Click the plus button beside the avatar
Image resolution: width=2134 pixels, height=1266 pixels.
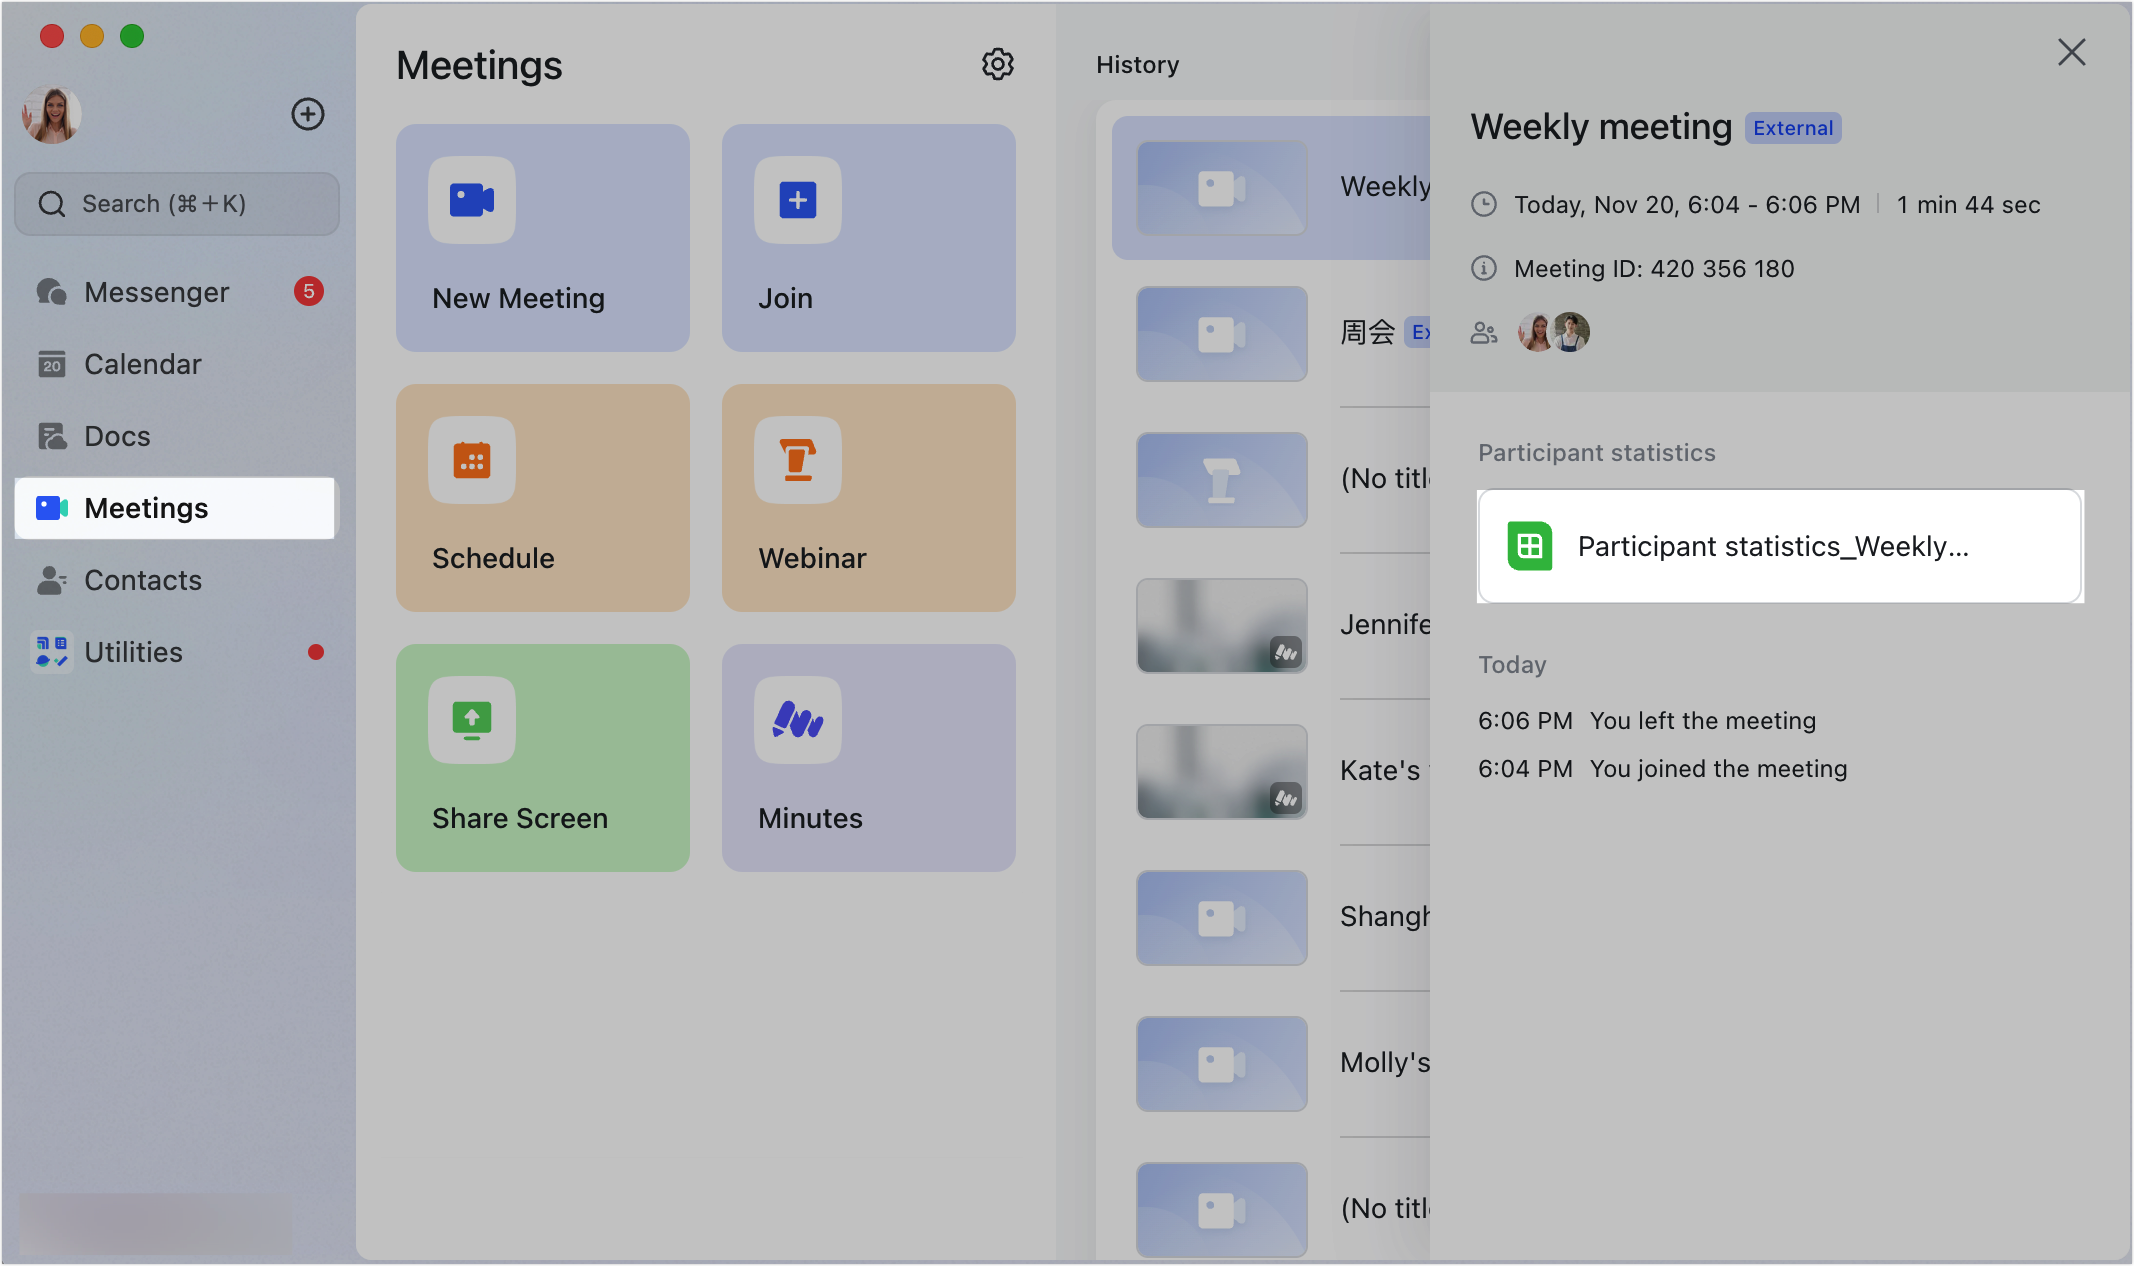307,114
